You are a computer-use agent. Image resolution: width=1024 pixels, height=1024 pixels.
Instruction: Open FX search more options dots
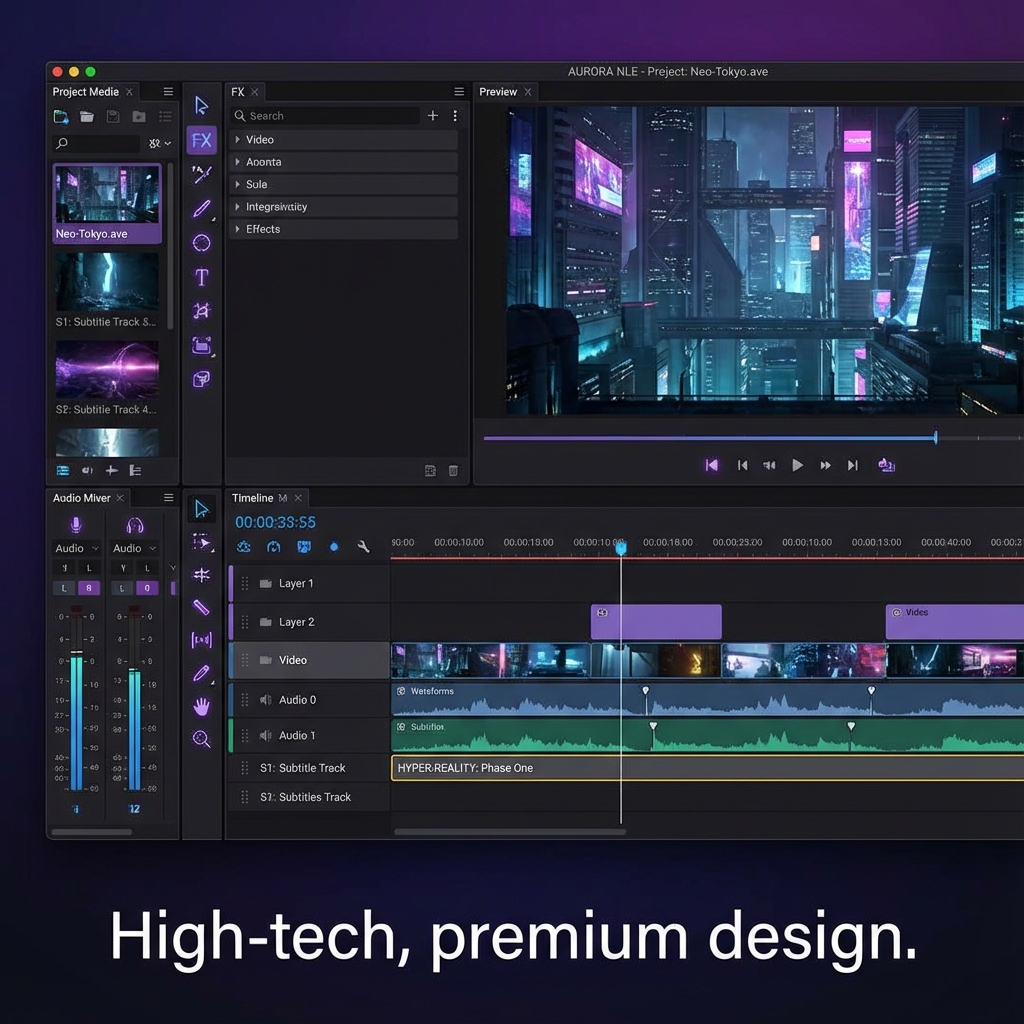455,116
